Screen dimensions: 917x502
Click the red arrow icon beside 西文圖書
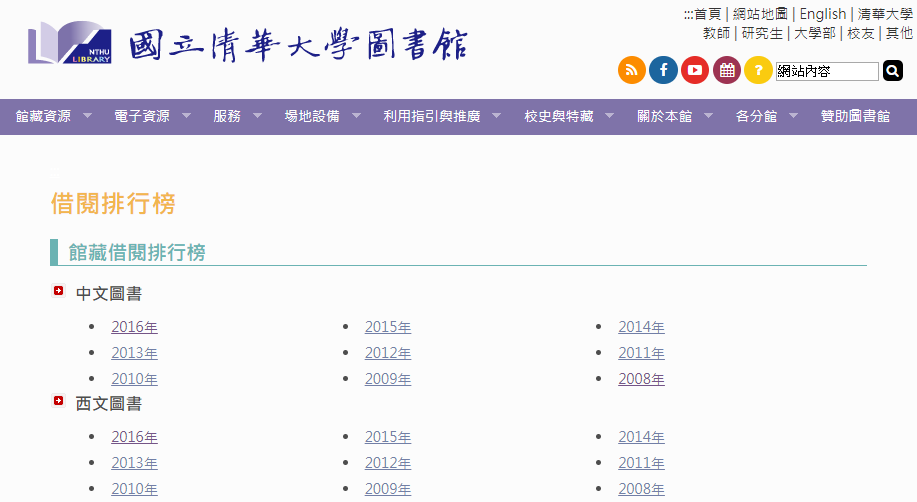[x=58, y=401]
